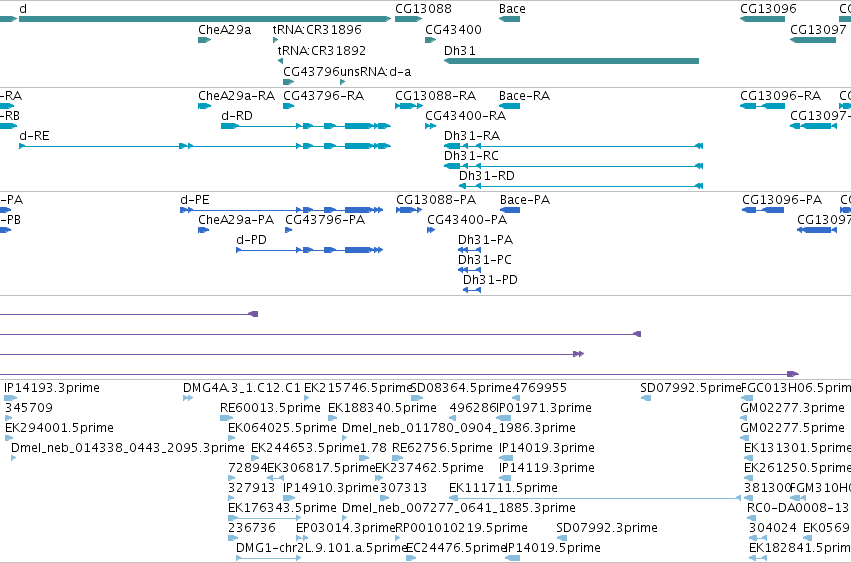This screenshot has width=851, height=563.
Task: Click the Dmel_neb_014338_0443_2095.3prime label
Action: coord(128,448)
